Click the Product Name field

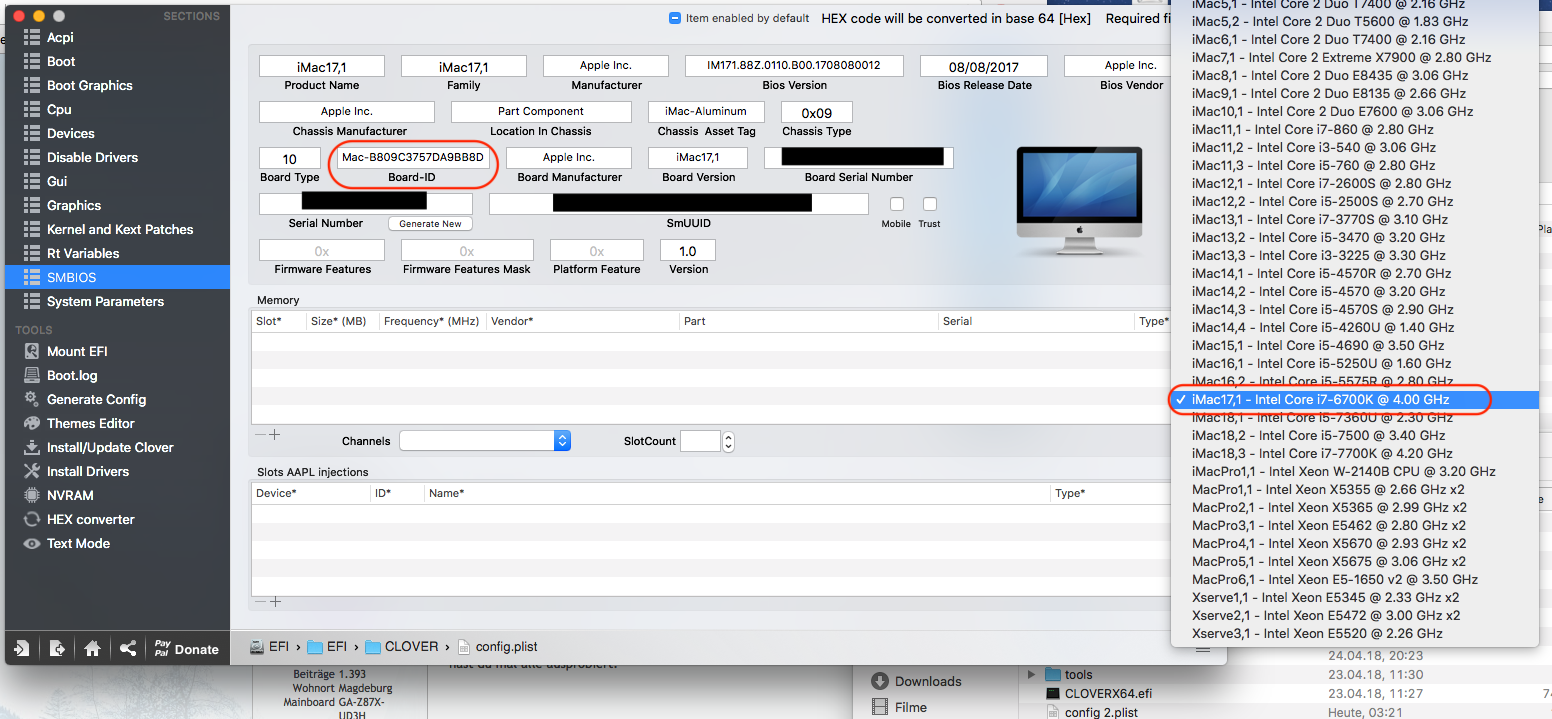pyautogui.click(x=322, y=66)
